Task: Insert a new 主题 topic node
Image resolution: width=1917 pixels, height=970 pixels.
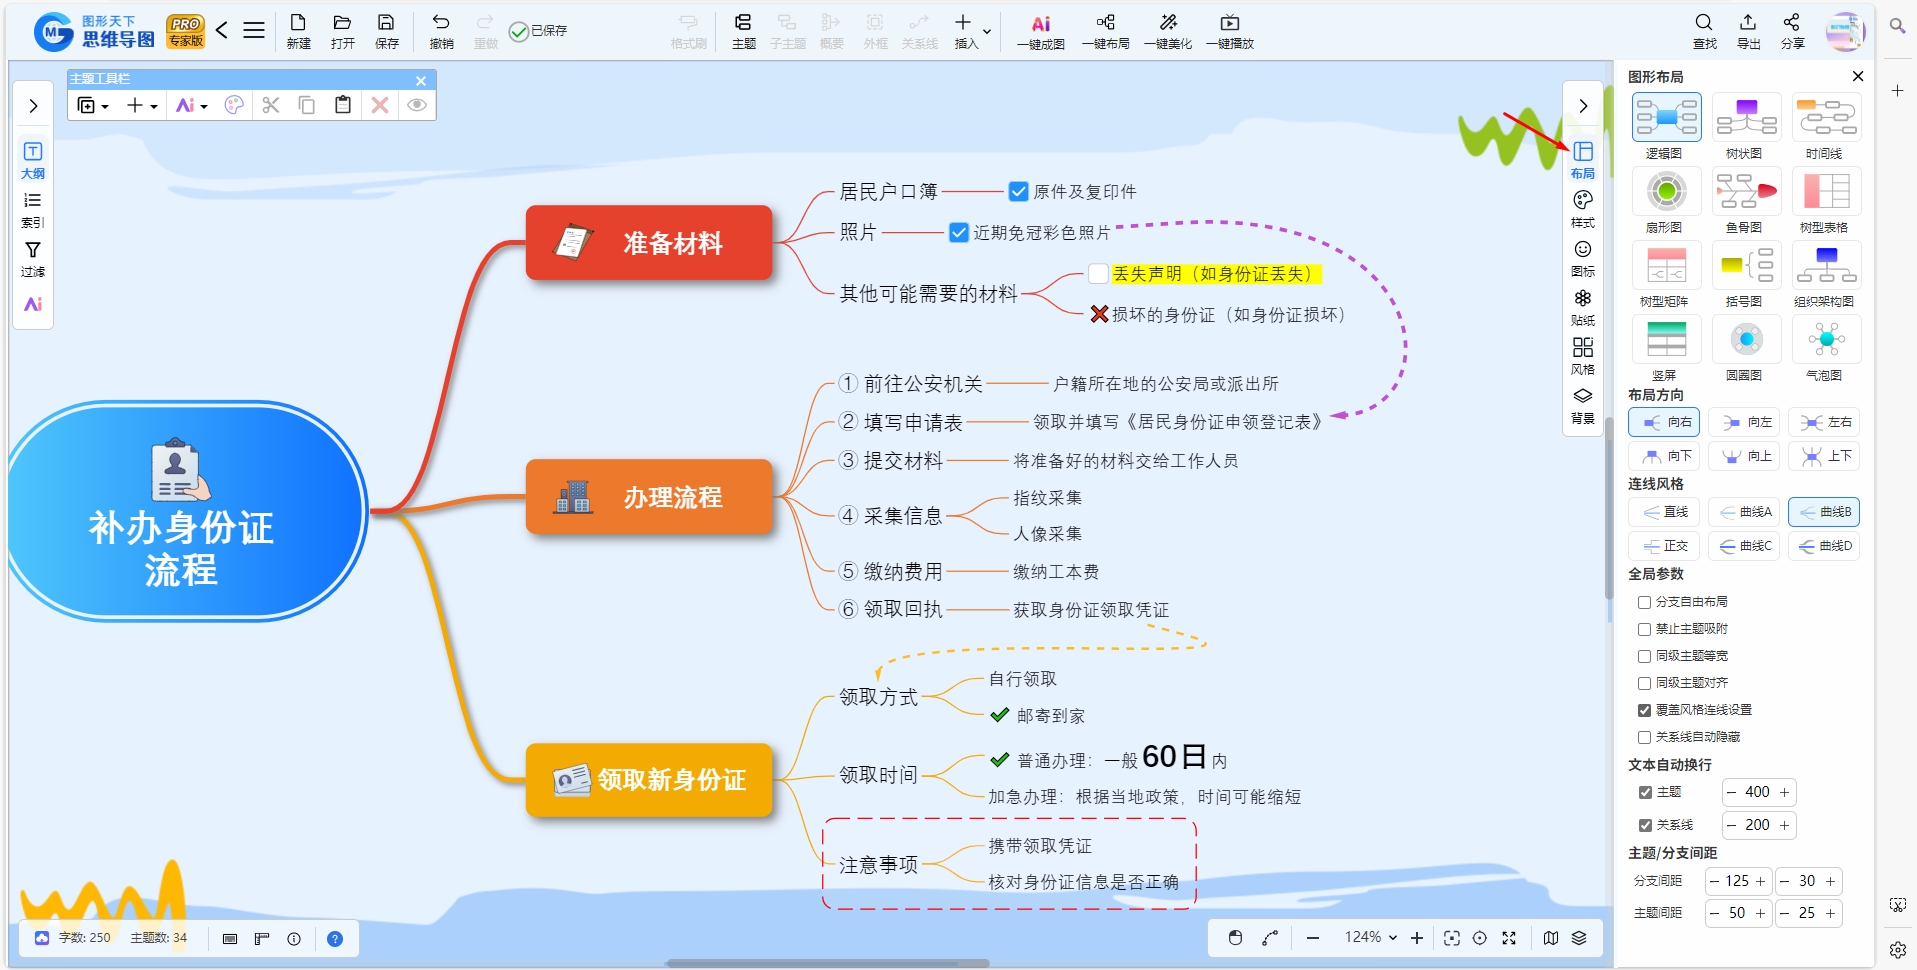Action: pos(743,31)
